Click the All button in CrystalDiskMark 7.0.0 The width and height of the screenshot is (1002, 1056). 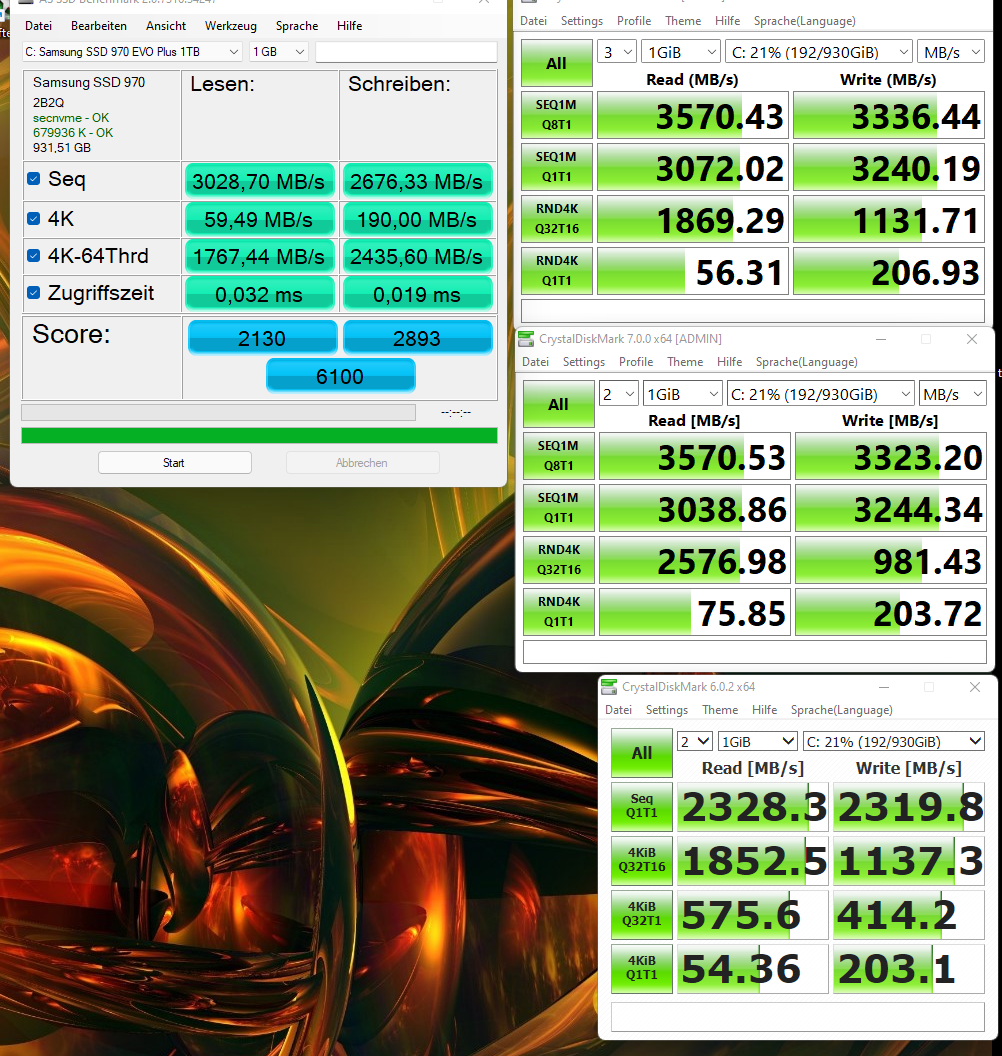tap(558, 404)
